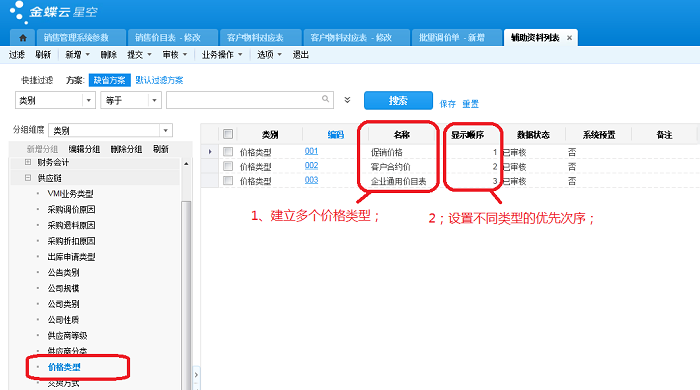700x390 pixels.
Task: Expand the 审核 toolbar dropdown
Action: [x=185, y=54]
